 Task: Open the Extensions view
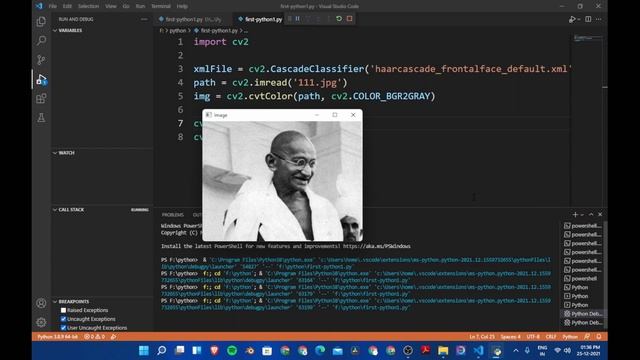41,98
